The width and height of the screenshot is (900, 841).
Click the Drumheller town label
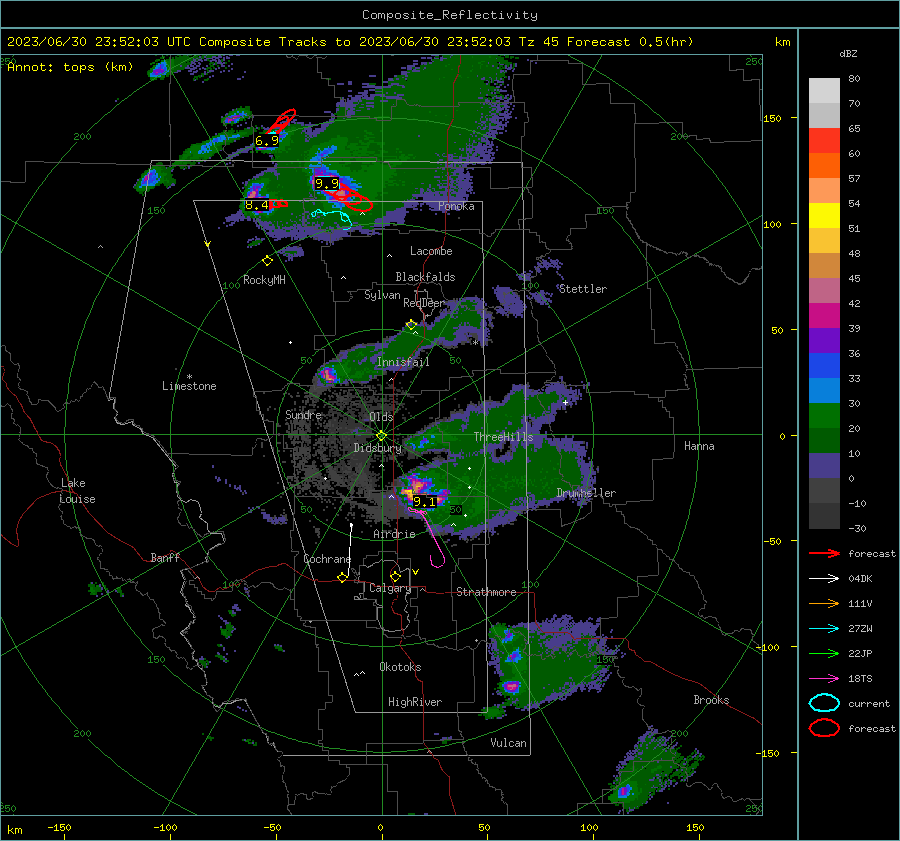(586, 493)
